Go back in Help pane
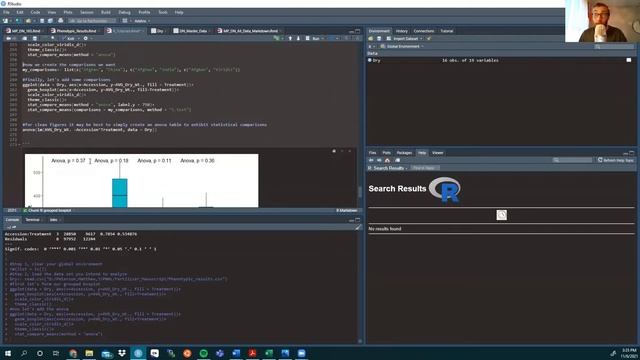Viewport: 640px width, 360px height. 371,160
